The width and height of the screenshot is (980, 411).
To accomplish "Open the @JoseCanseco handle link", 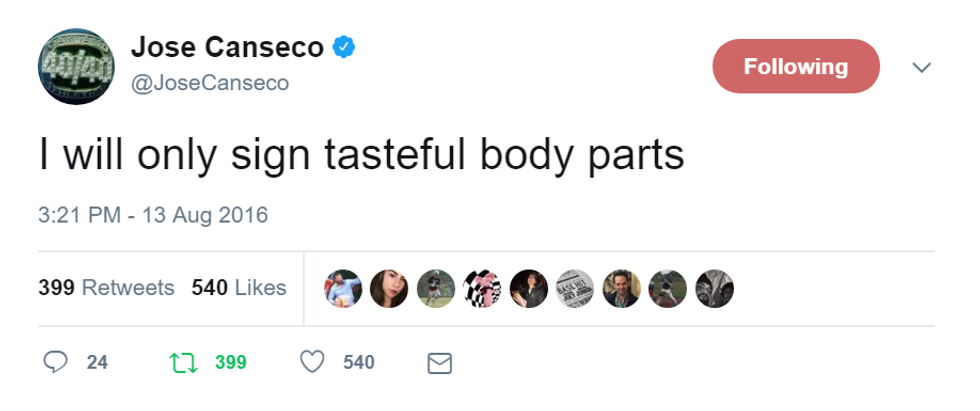I will [210, 84].
